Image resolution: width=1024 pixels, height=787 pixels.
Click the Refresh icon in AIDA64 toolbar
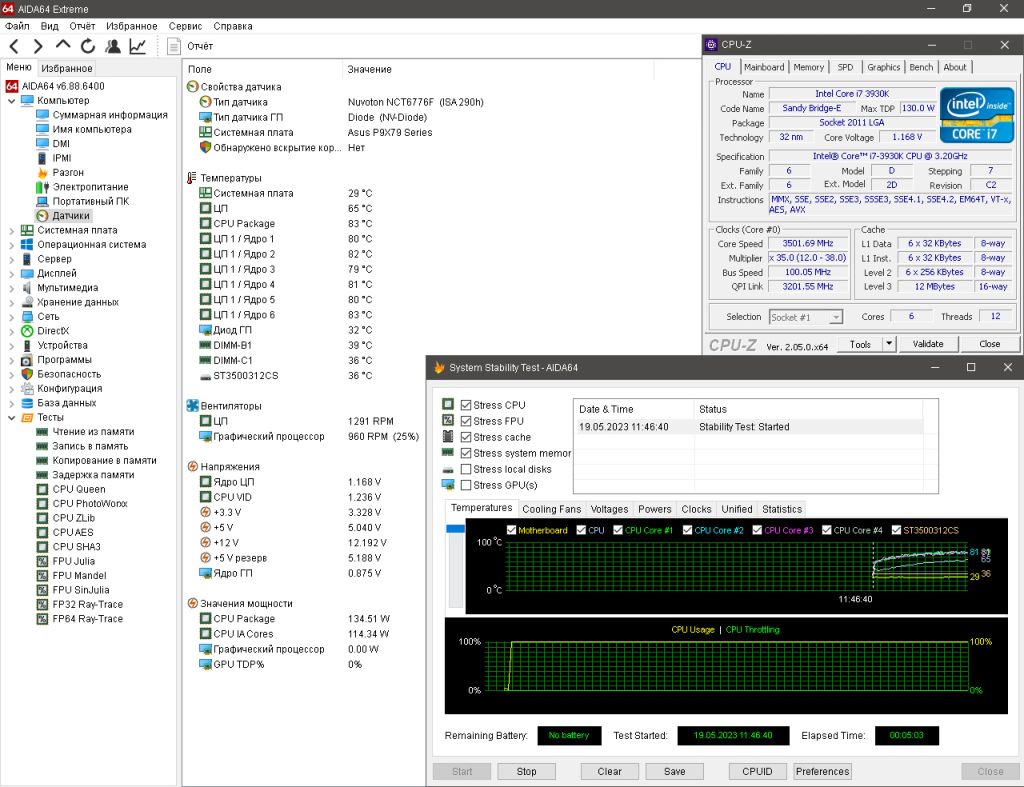tap(88, 46)
